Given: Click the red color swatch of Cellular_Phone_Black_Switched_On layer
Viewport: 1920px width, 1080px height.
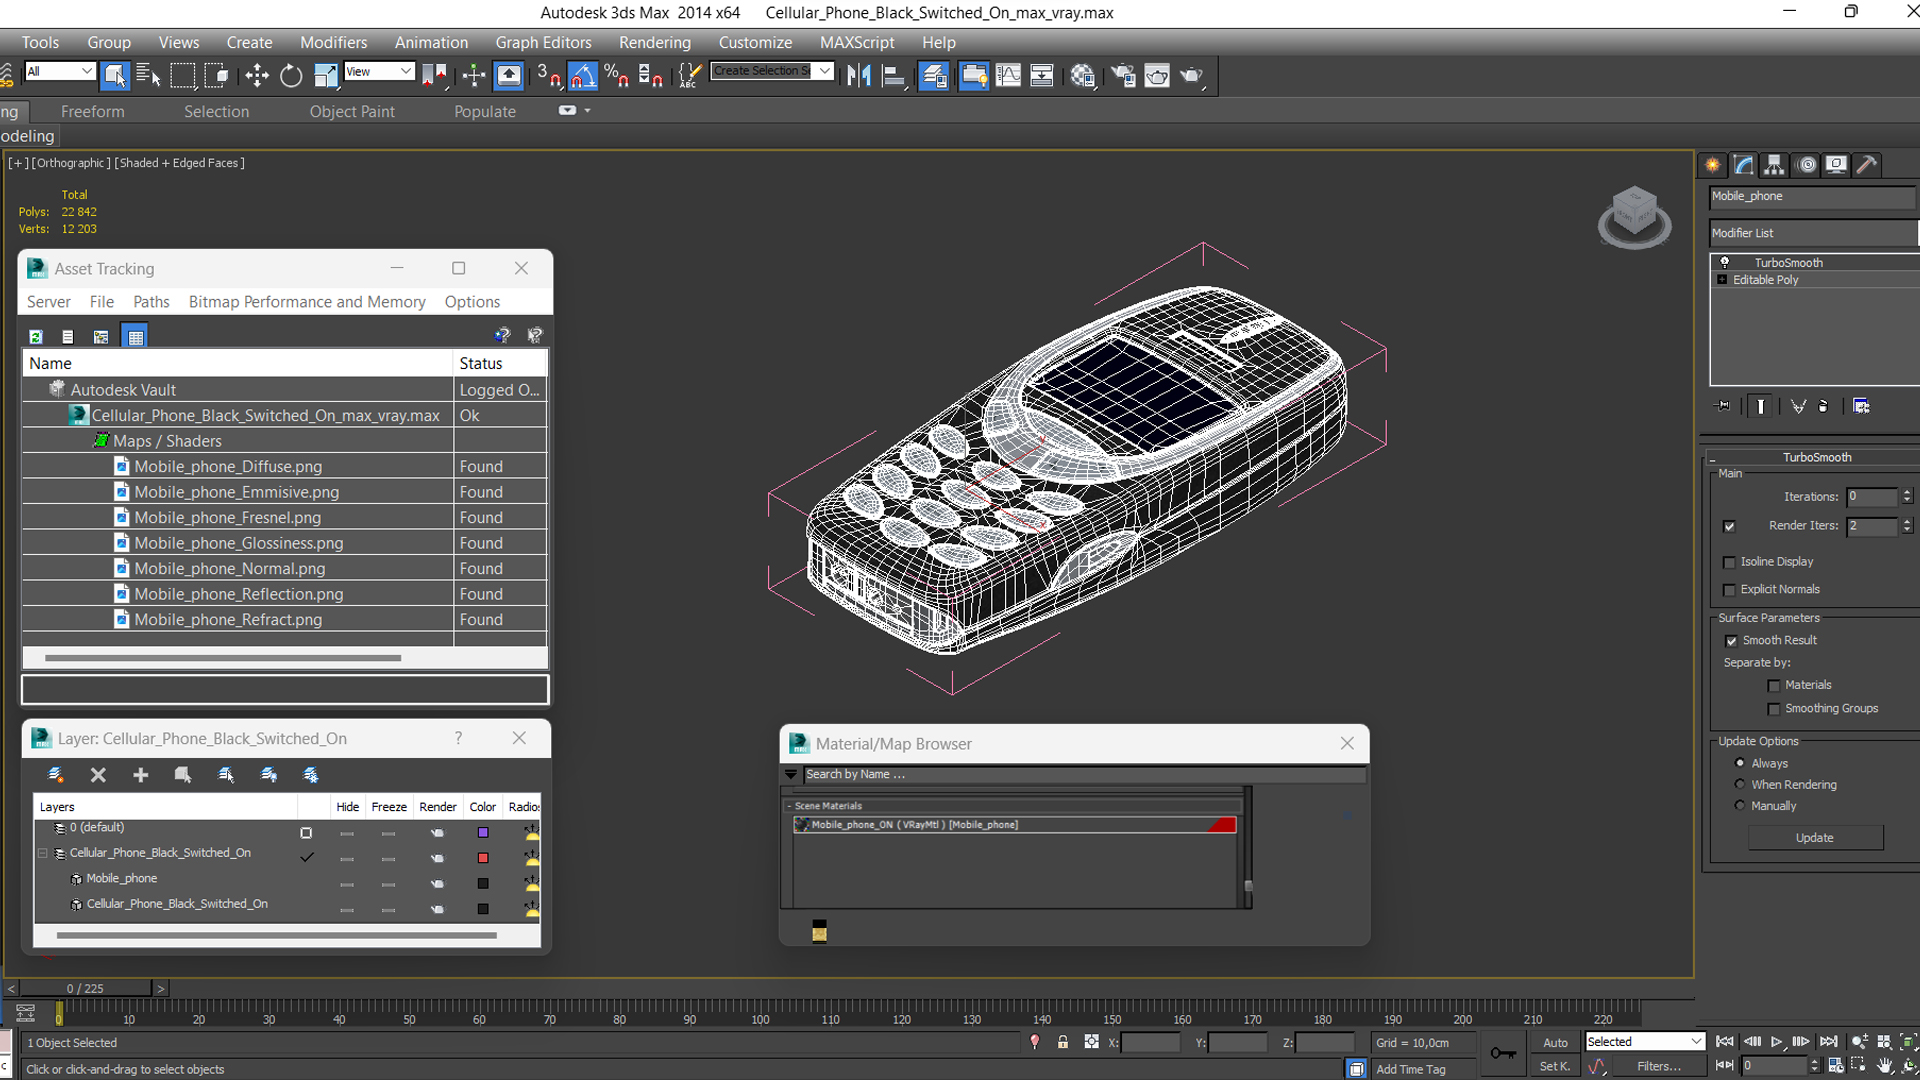Looking at the screenshot, I should click(483, 858).
